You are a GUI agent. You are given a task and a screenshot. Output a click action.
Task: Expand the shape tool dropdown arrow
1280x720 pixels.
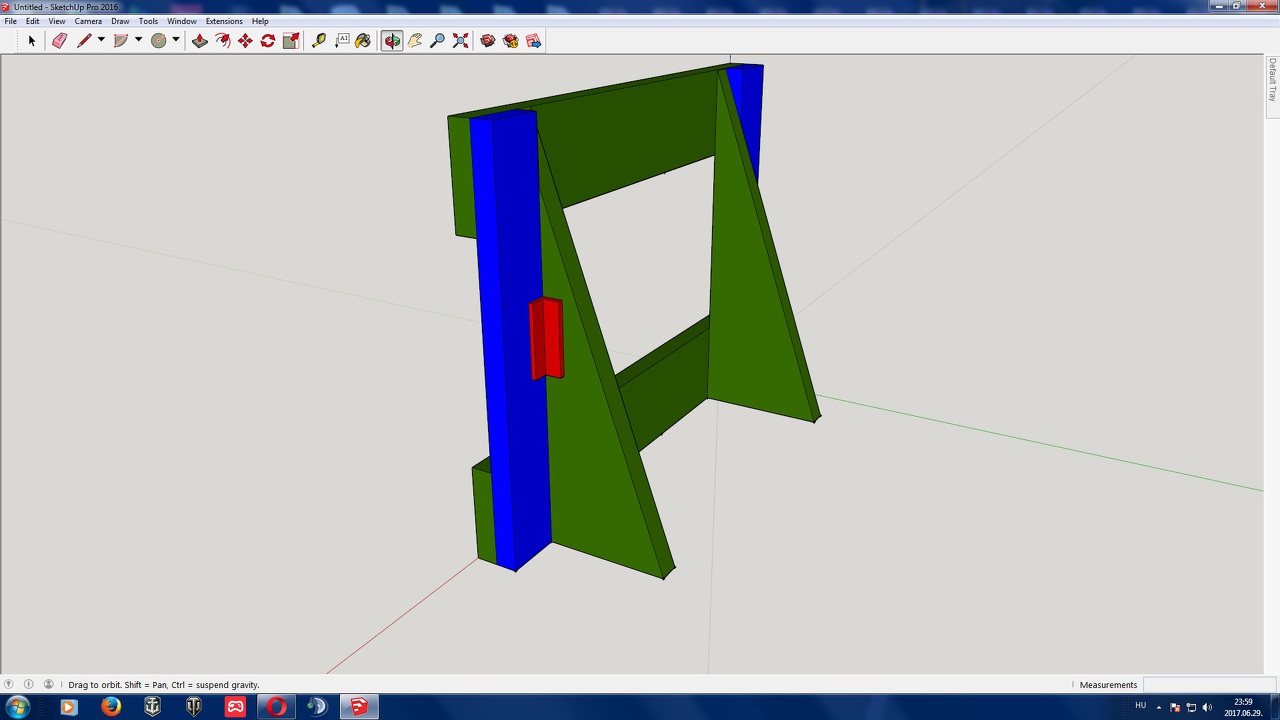tap(175, 41)
